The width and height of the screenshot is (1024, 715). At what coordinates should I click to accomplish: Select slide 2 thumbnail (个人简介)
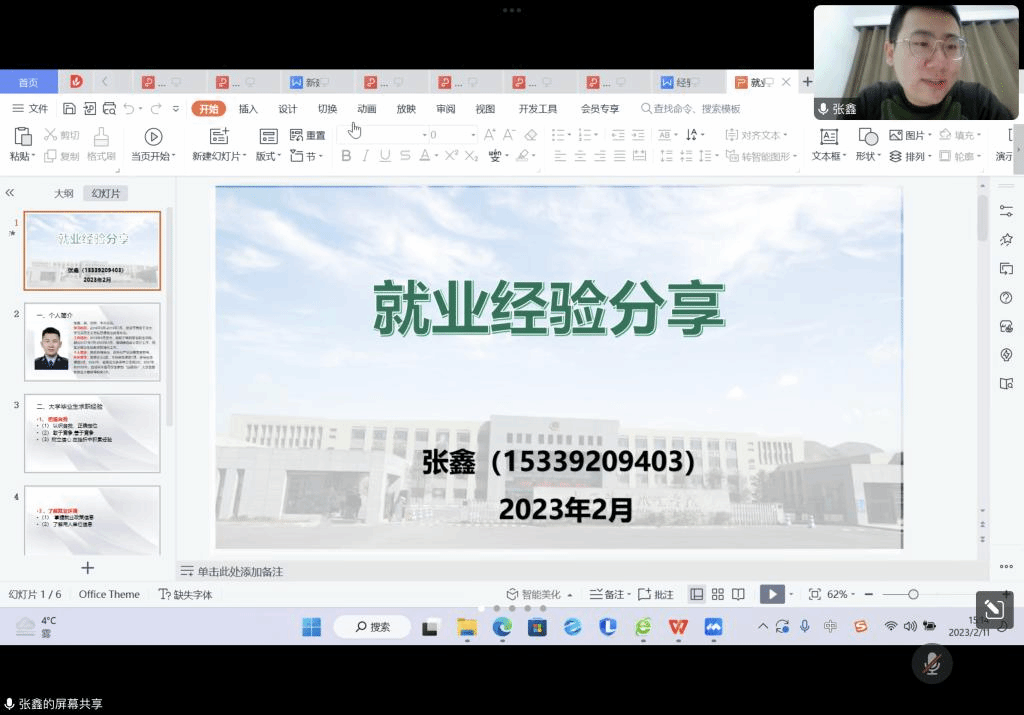[x=92, y=342]
